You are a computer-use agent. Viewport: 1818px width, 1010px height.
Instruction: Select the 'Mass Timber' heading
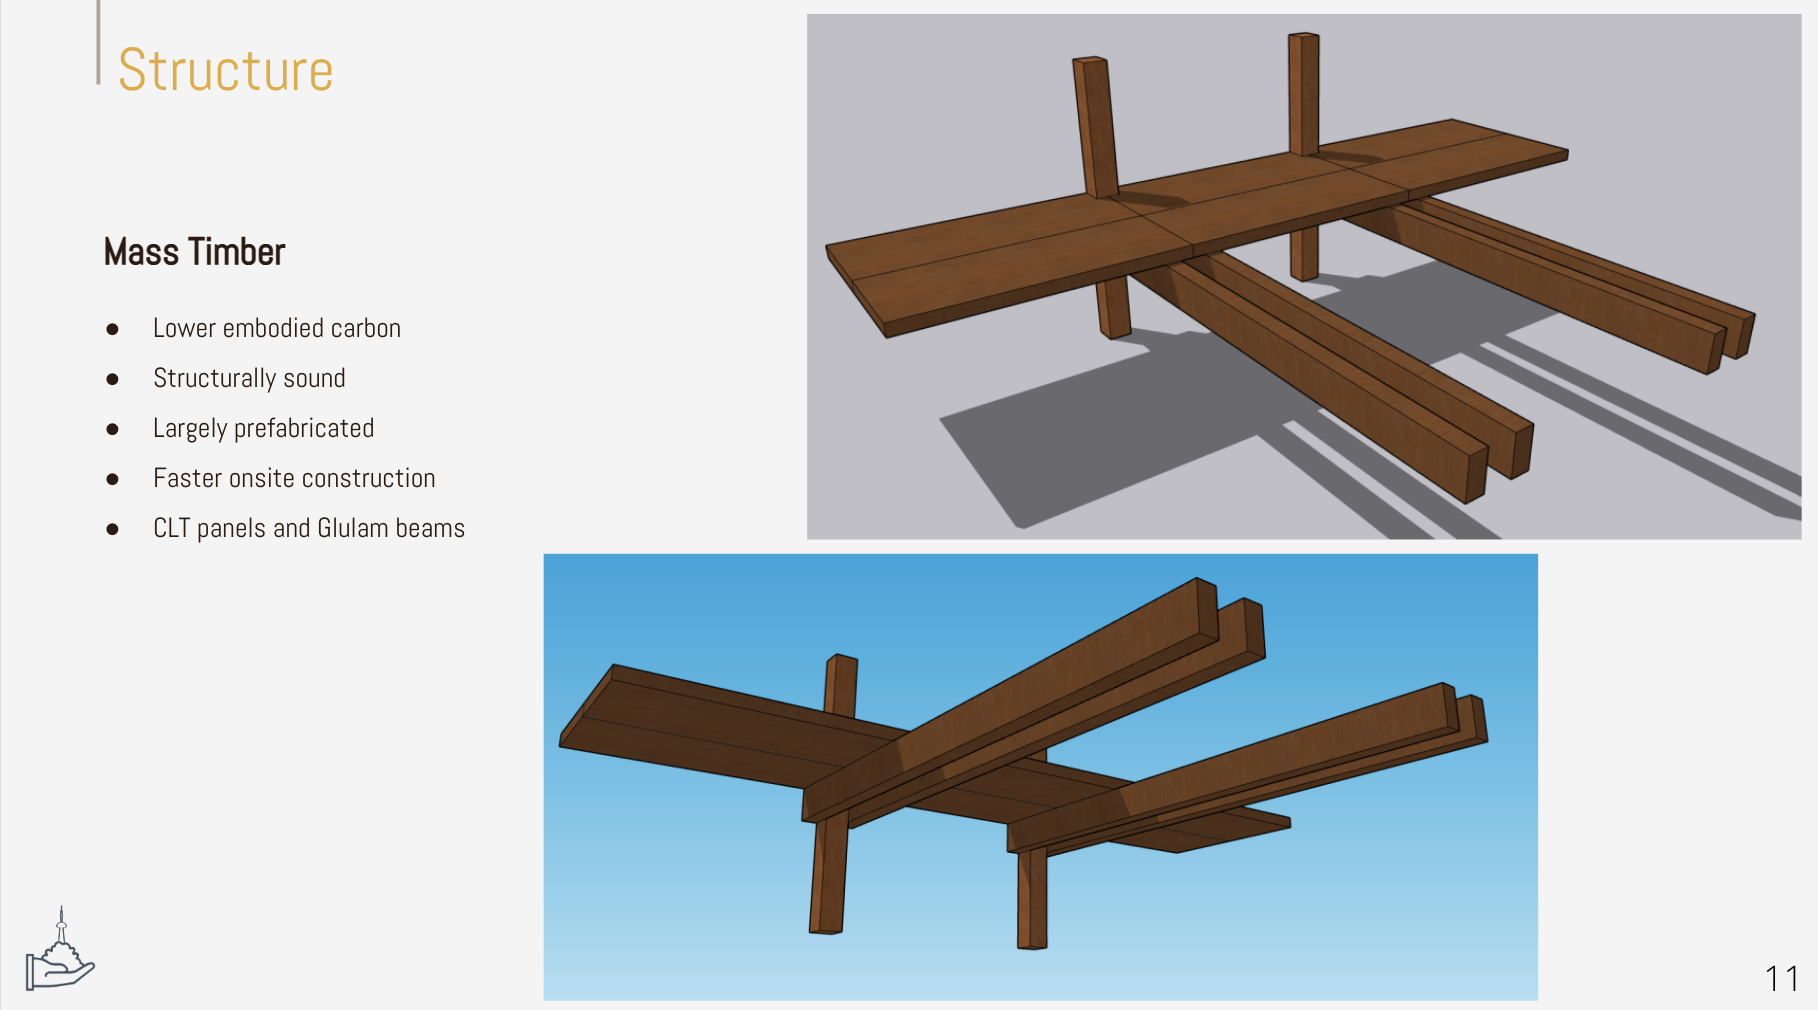195,252
